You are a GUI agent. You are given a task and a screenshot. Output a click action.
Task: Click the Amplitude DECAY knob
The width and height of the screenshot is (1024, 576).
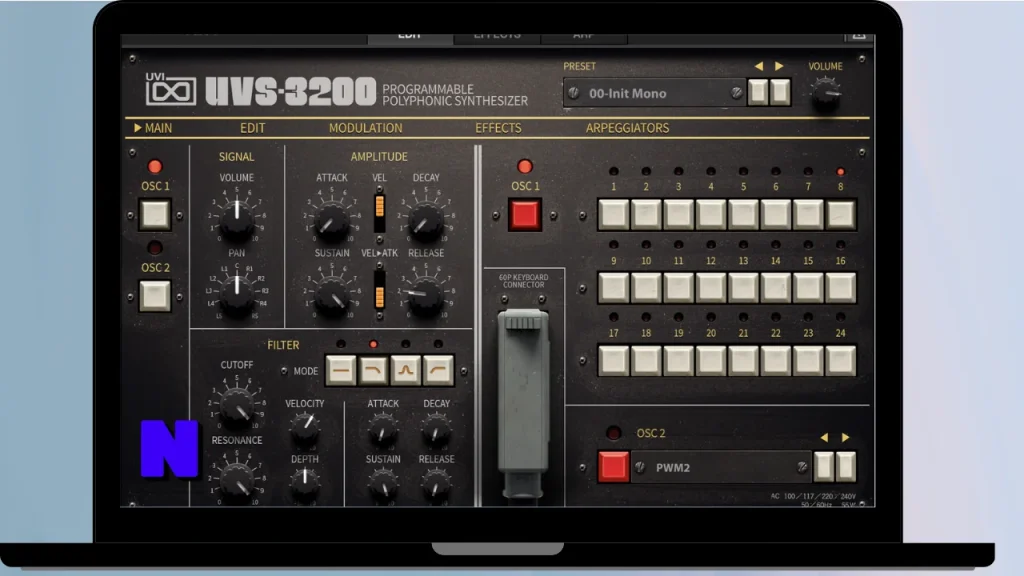(425, 219)
